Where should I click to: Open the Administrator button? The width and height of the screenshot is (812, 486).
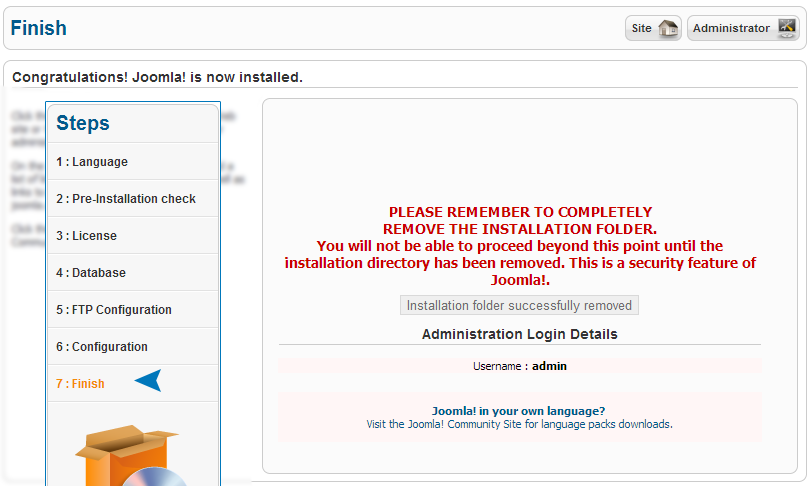point(743,28)
